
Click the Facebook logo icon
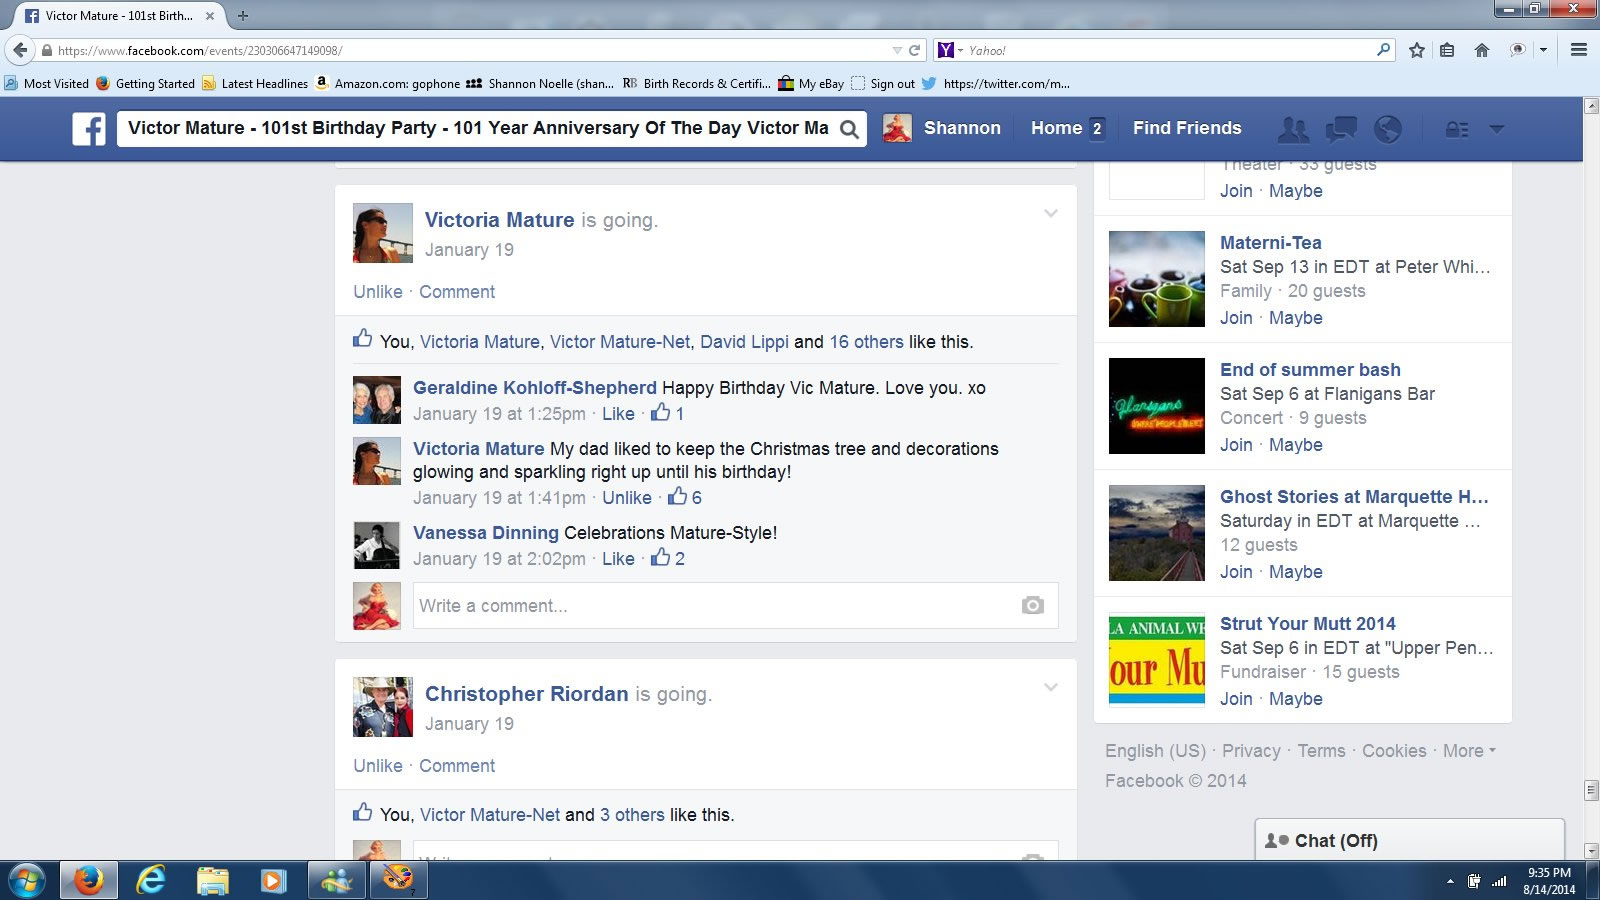point(89,129)
